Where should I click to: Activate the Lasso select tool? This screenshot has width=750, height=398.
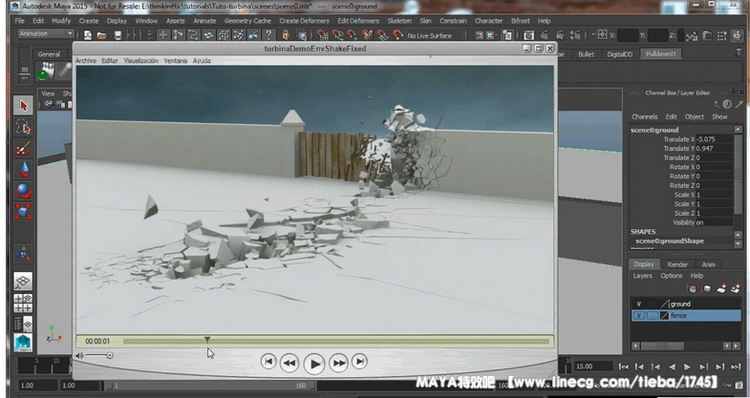(x=23, y=127)
